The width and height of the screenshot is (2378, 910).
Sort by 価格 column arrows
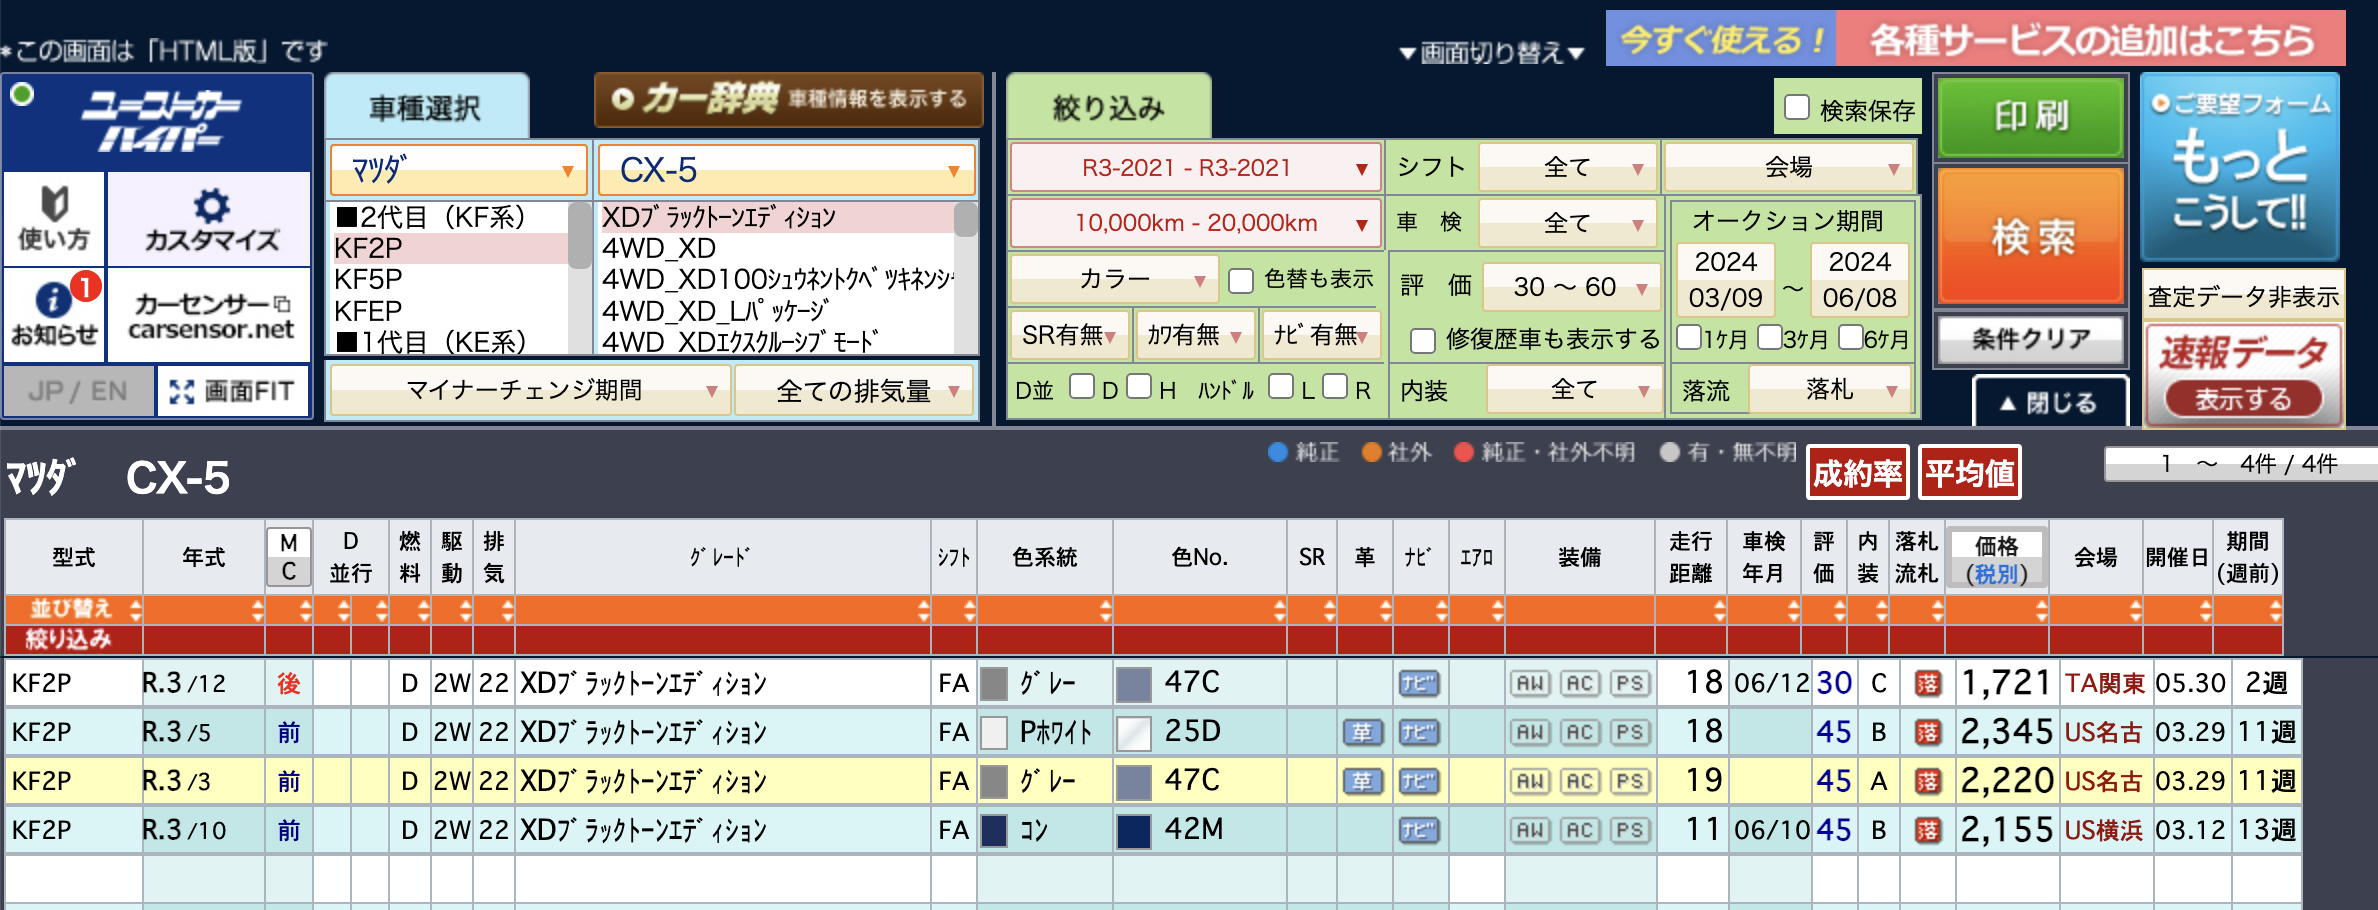pos(2041,610)
